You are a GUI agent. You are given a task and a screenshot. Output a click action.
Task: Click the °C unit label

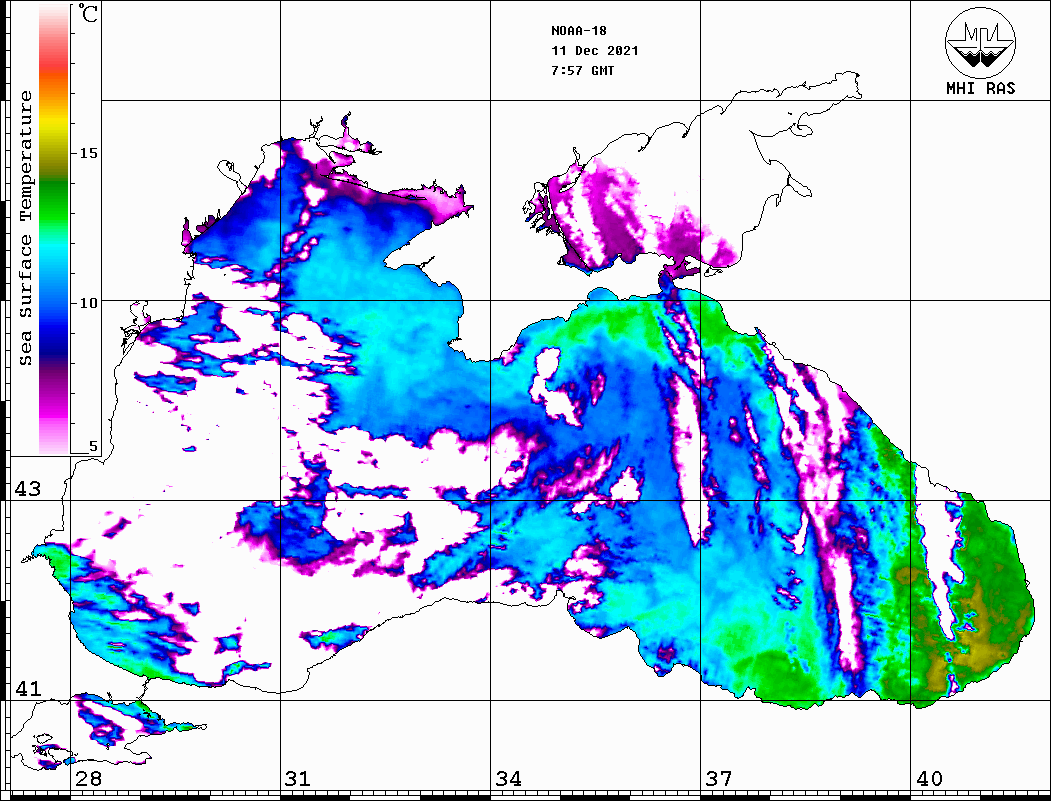(x=88, y=13)
